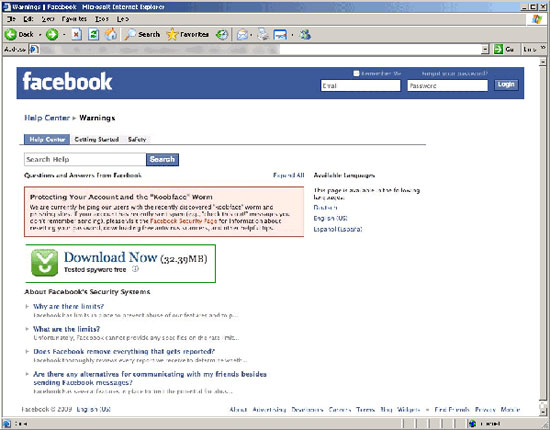550x430 pixels.
Task: Select the Help Center tab
Action: pos(47,139)
